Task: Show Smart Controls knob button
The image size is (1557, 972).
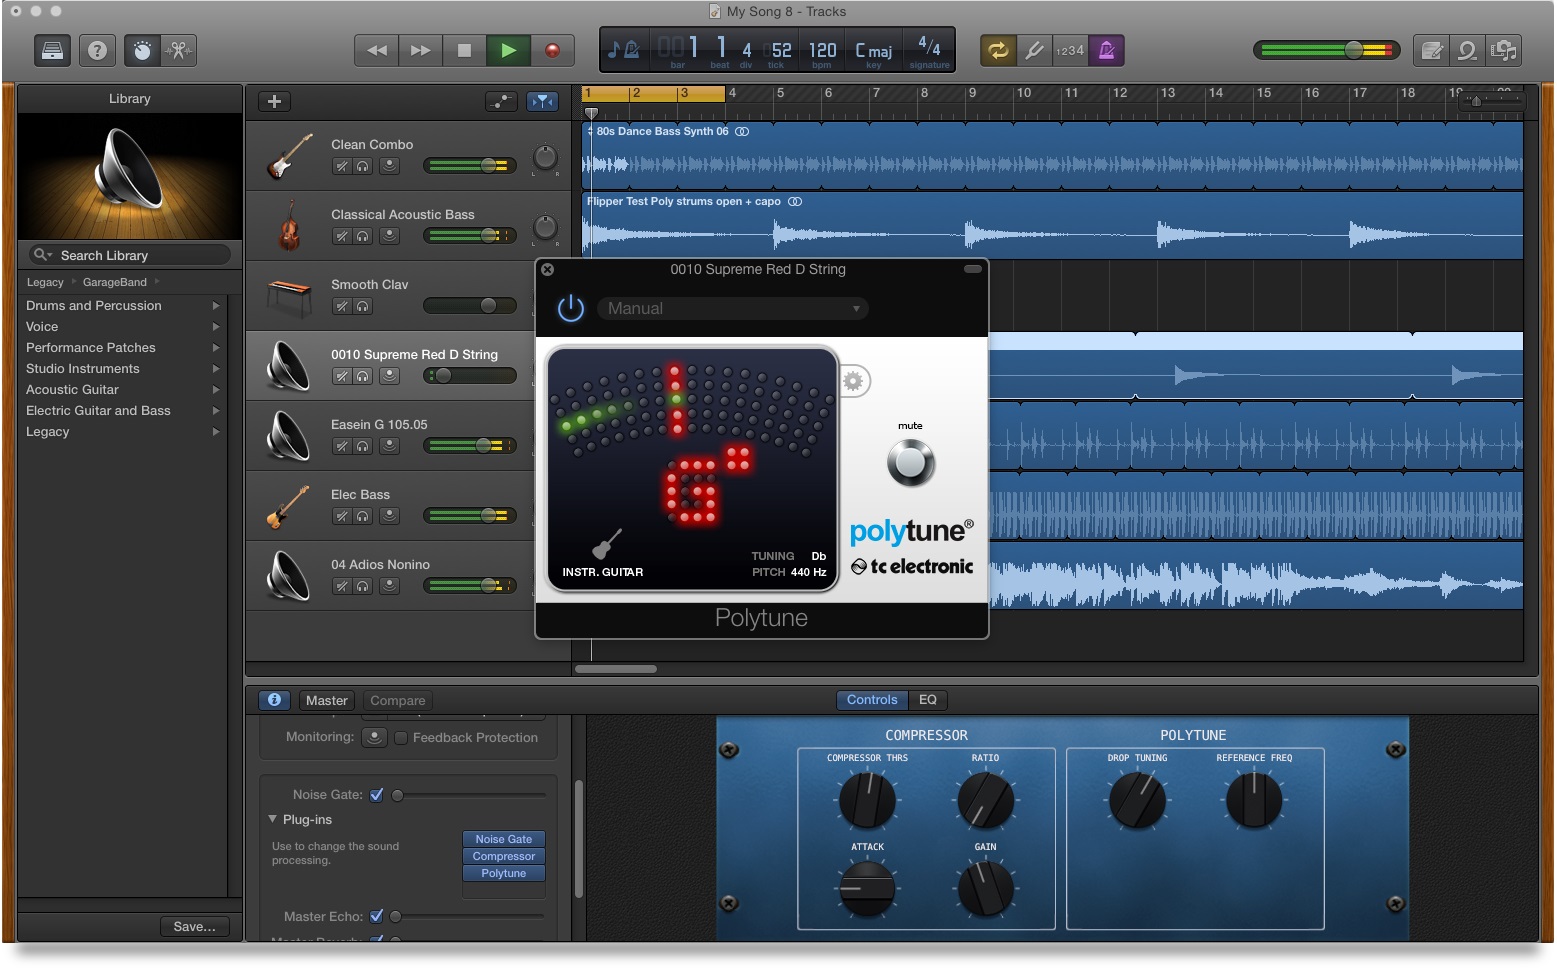Action: click(x=143, y=51)
